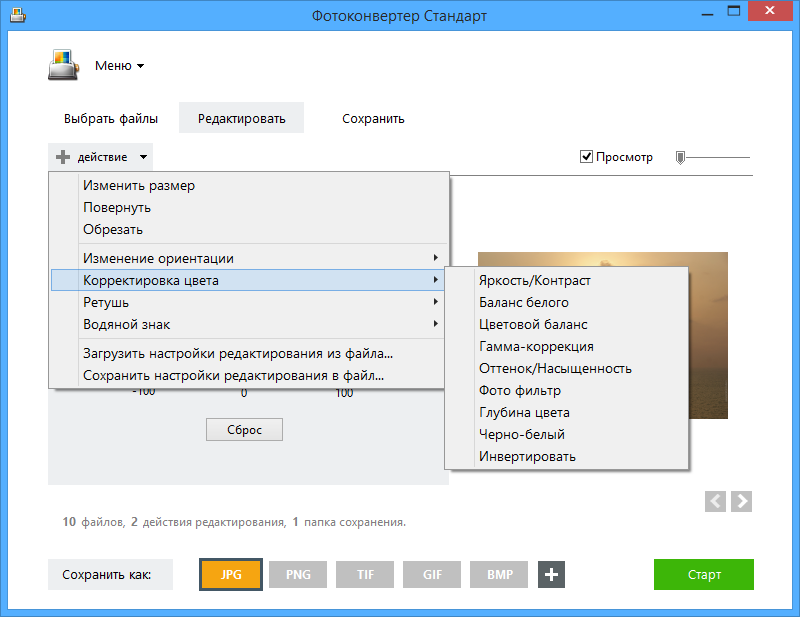Choose Повернуть action
The height and width of the screenshot is (617, 800).
248,207
